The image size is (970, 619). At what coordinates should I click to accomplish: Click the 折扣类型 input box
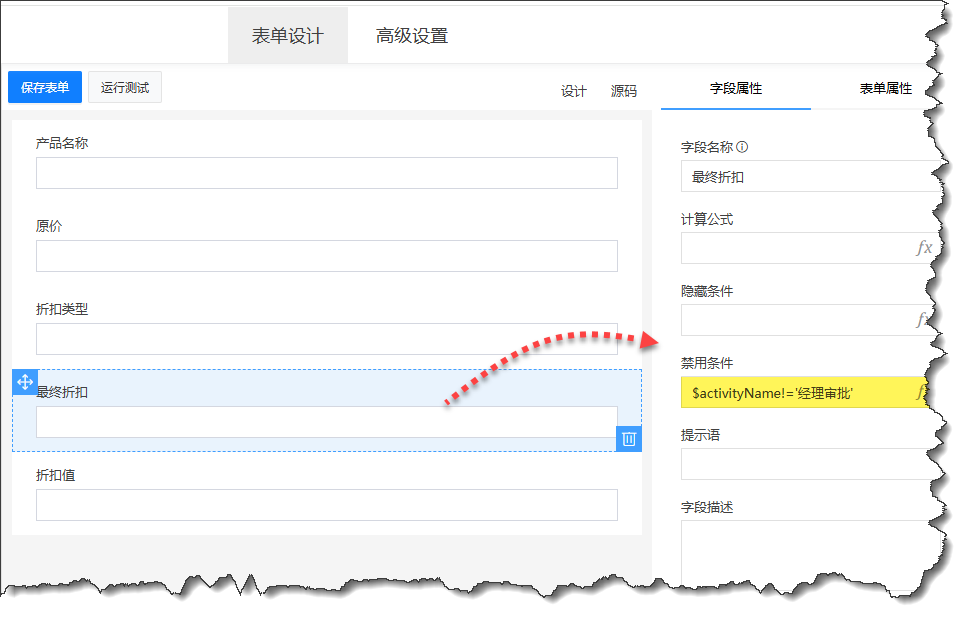(x=326, y=339)
